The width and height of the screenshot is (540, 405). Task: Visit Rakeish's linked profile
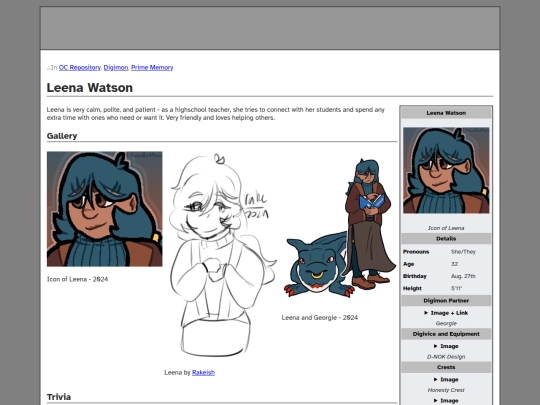203,372
